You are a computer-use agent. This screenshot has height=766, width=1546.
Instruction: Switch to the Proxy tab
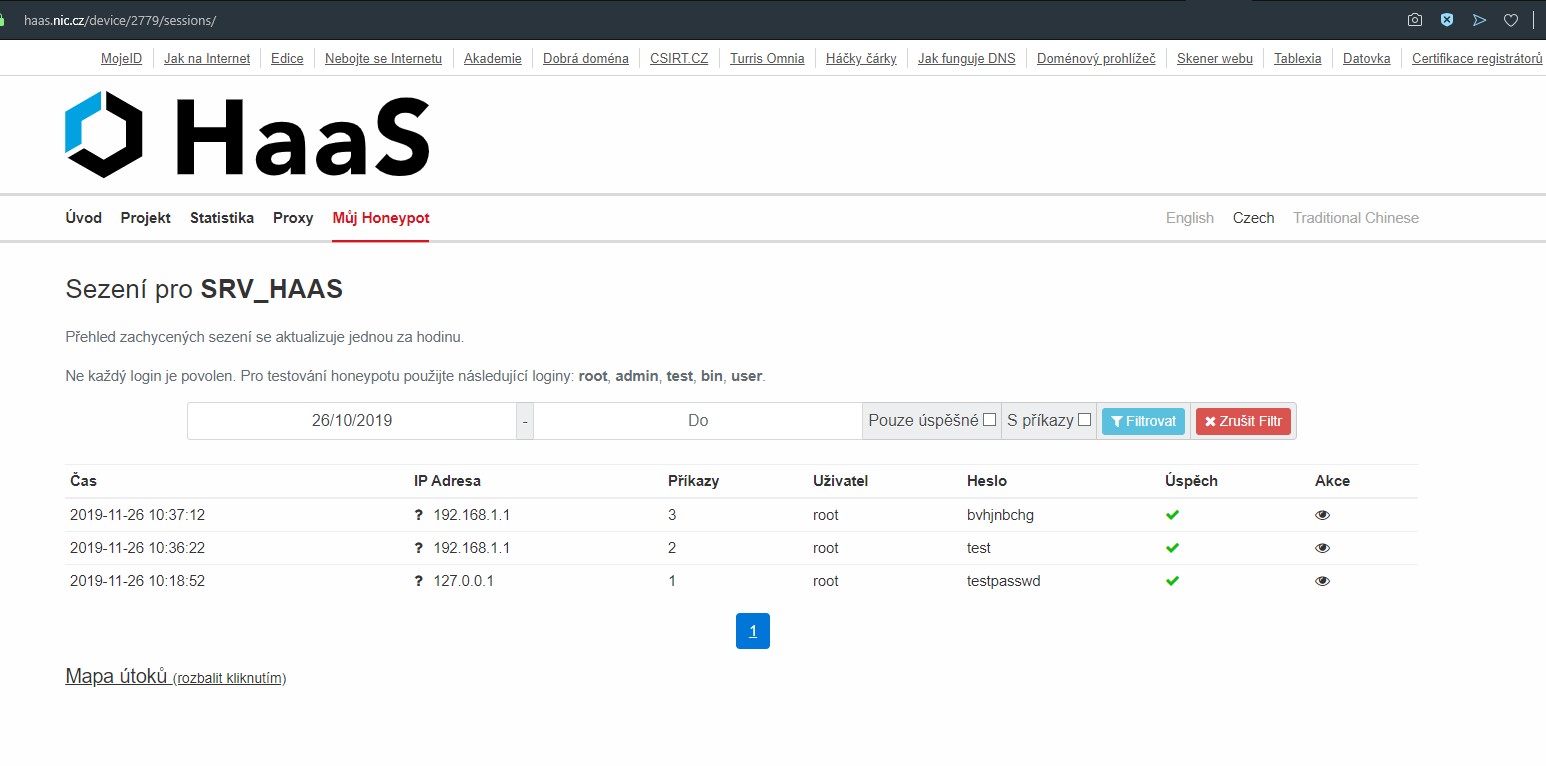click(293, 218)
